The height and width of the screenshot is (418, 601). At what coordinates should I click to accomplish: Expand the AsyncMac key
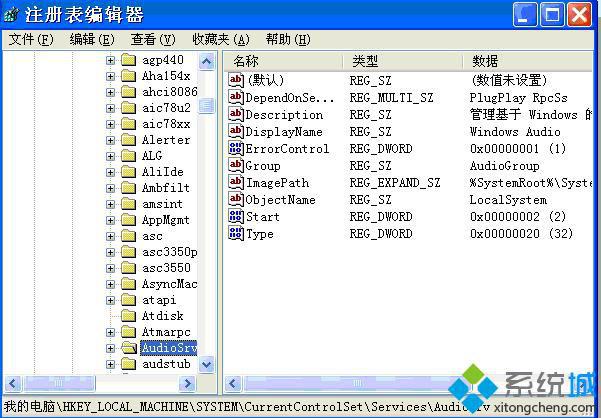(x=110, y=284)
